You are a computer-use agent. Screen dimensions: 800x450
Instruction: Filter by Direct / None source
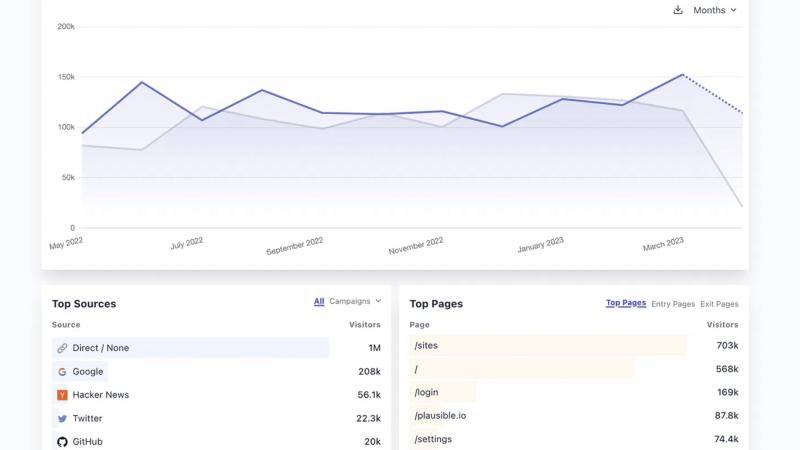pos(101,348)
